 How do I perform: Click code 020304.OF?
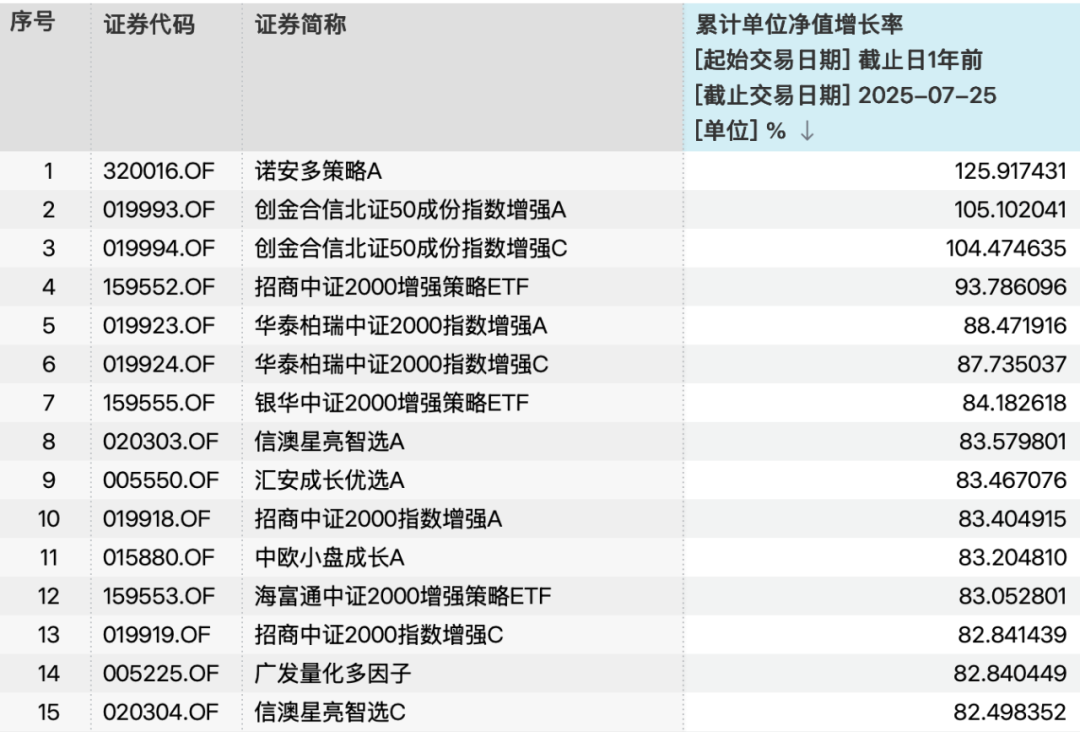[158, 712]
